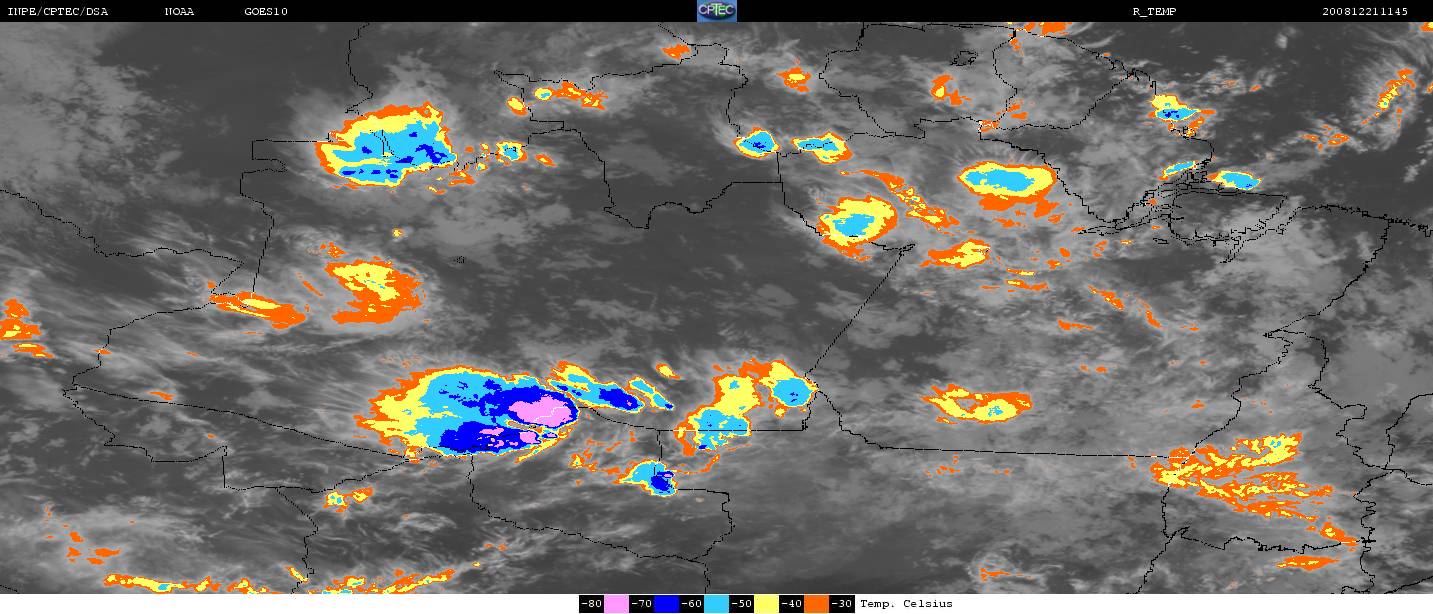Click the -80 legend label
Viewport: 1433px width, 614px height.
(592, 604)
